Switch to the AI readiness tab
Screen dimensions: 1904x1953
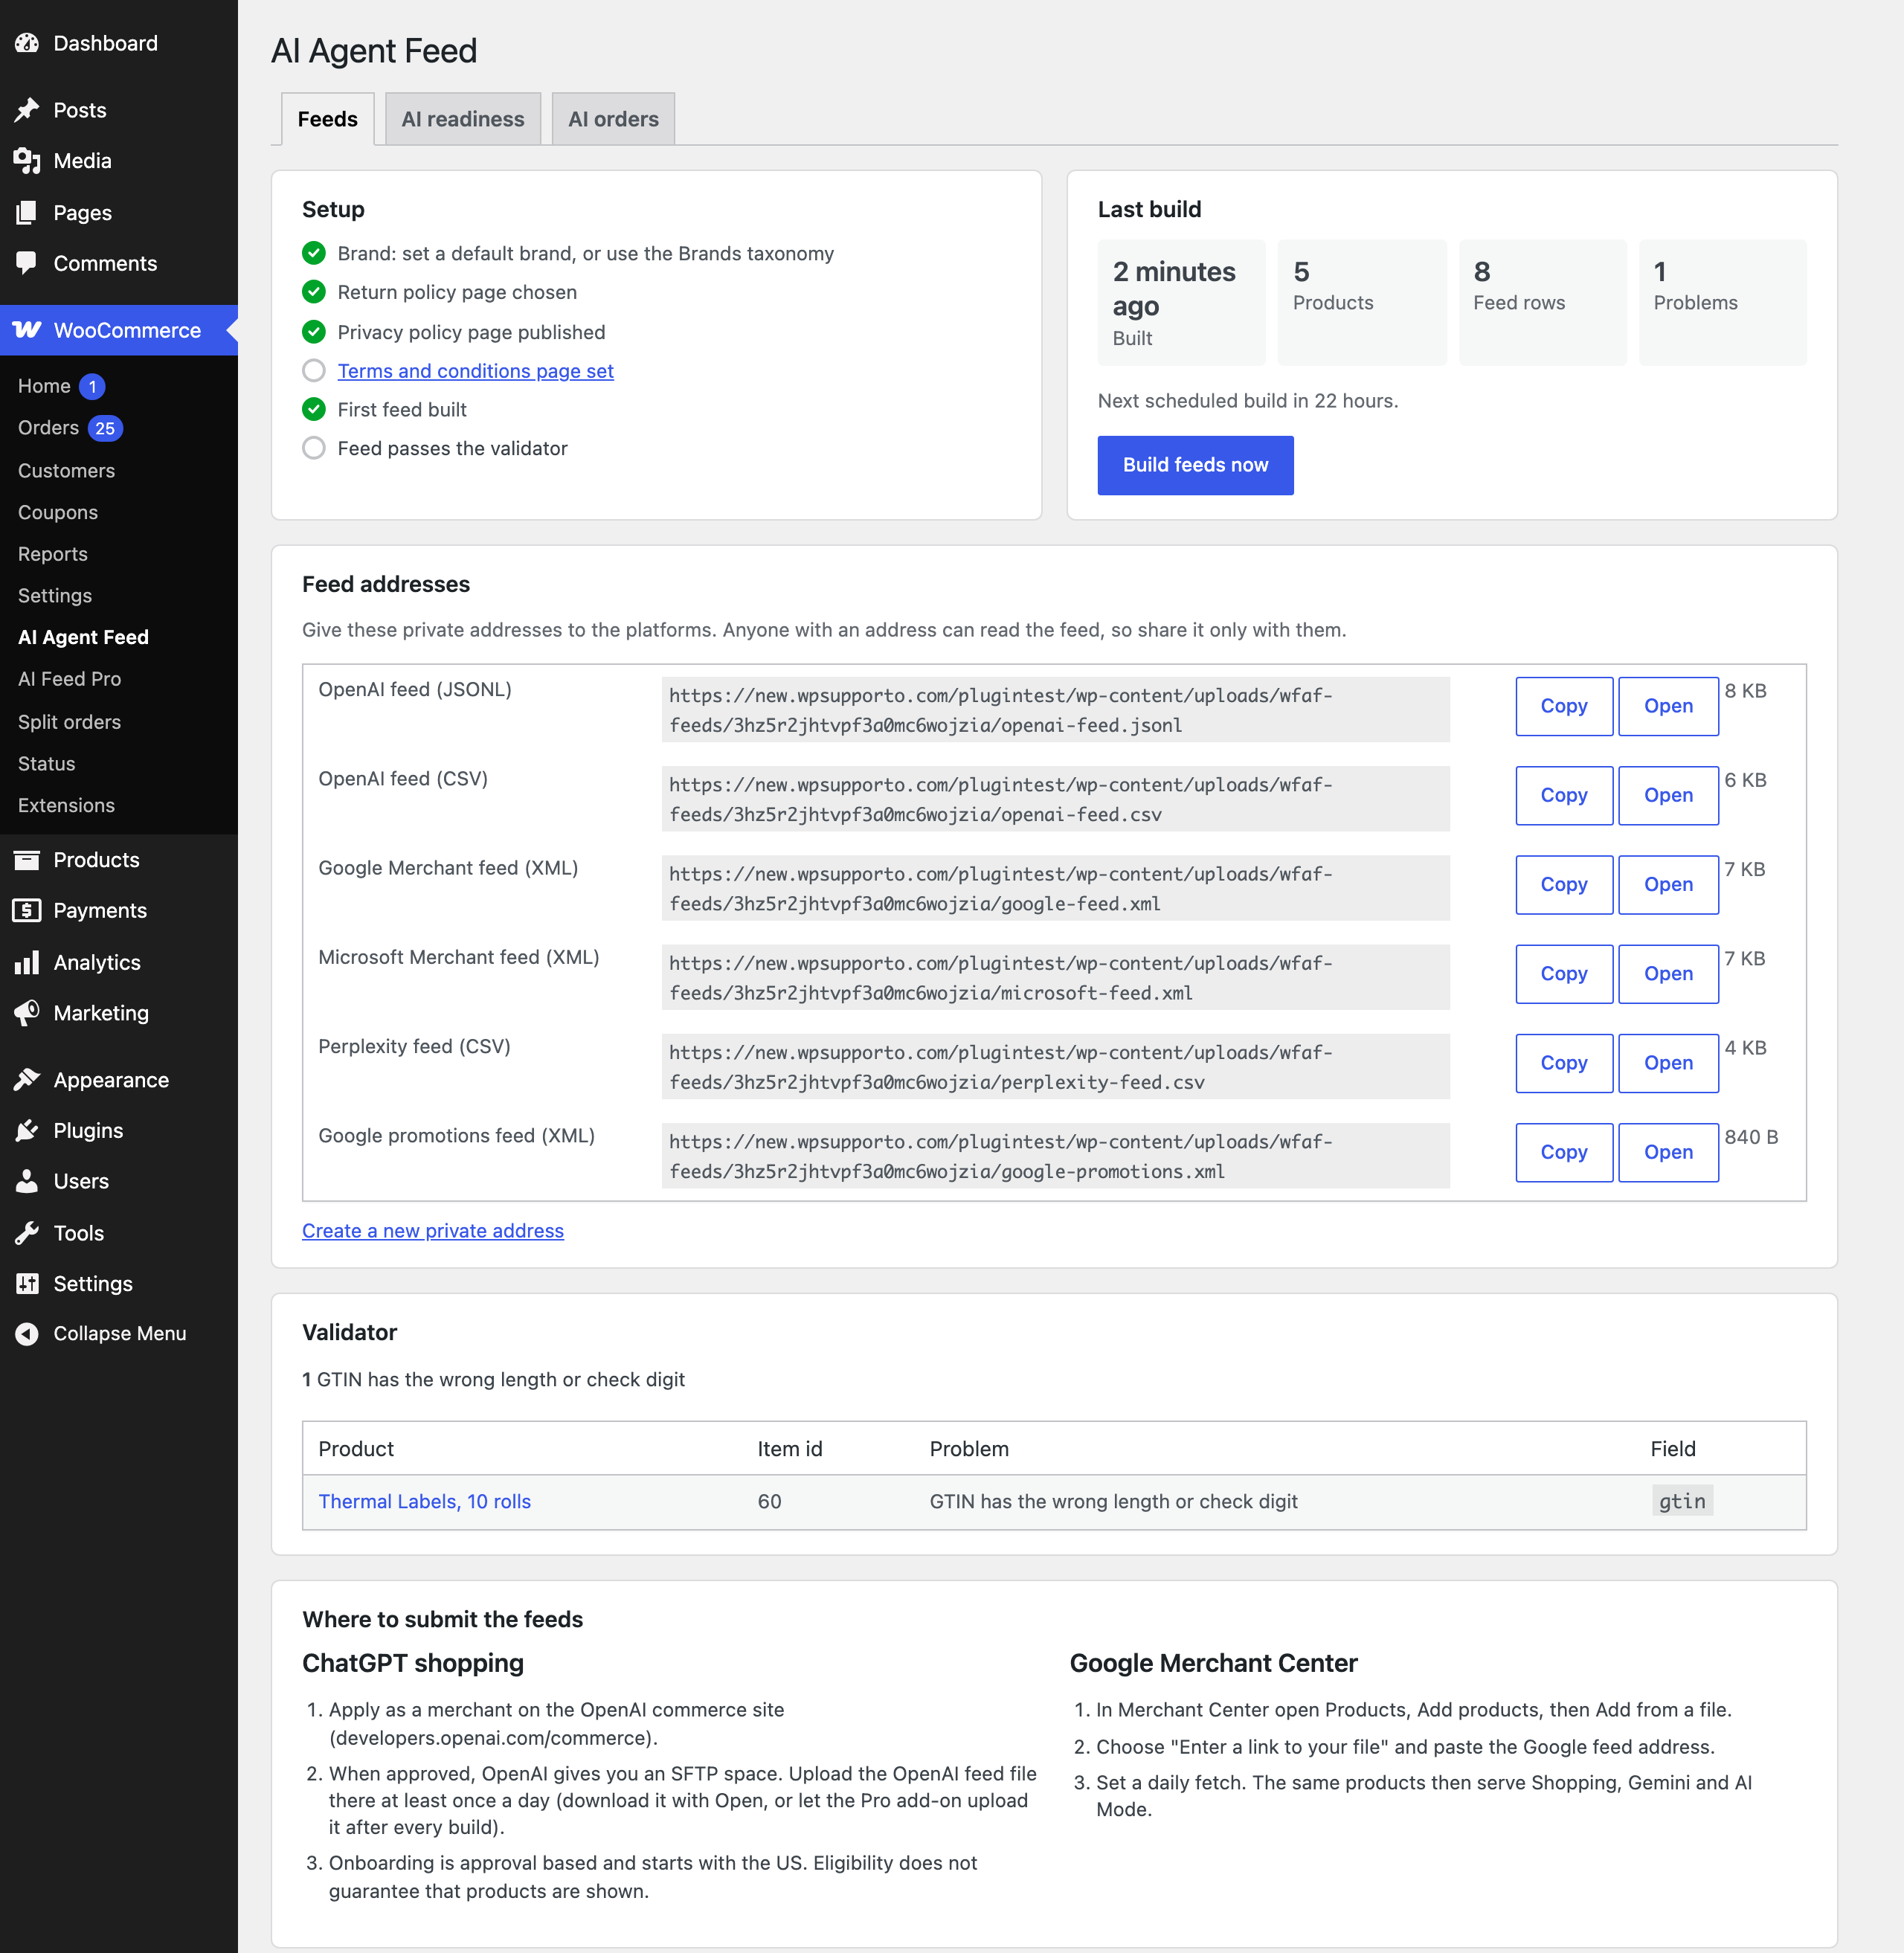tap(463, 119)
